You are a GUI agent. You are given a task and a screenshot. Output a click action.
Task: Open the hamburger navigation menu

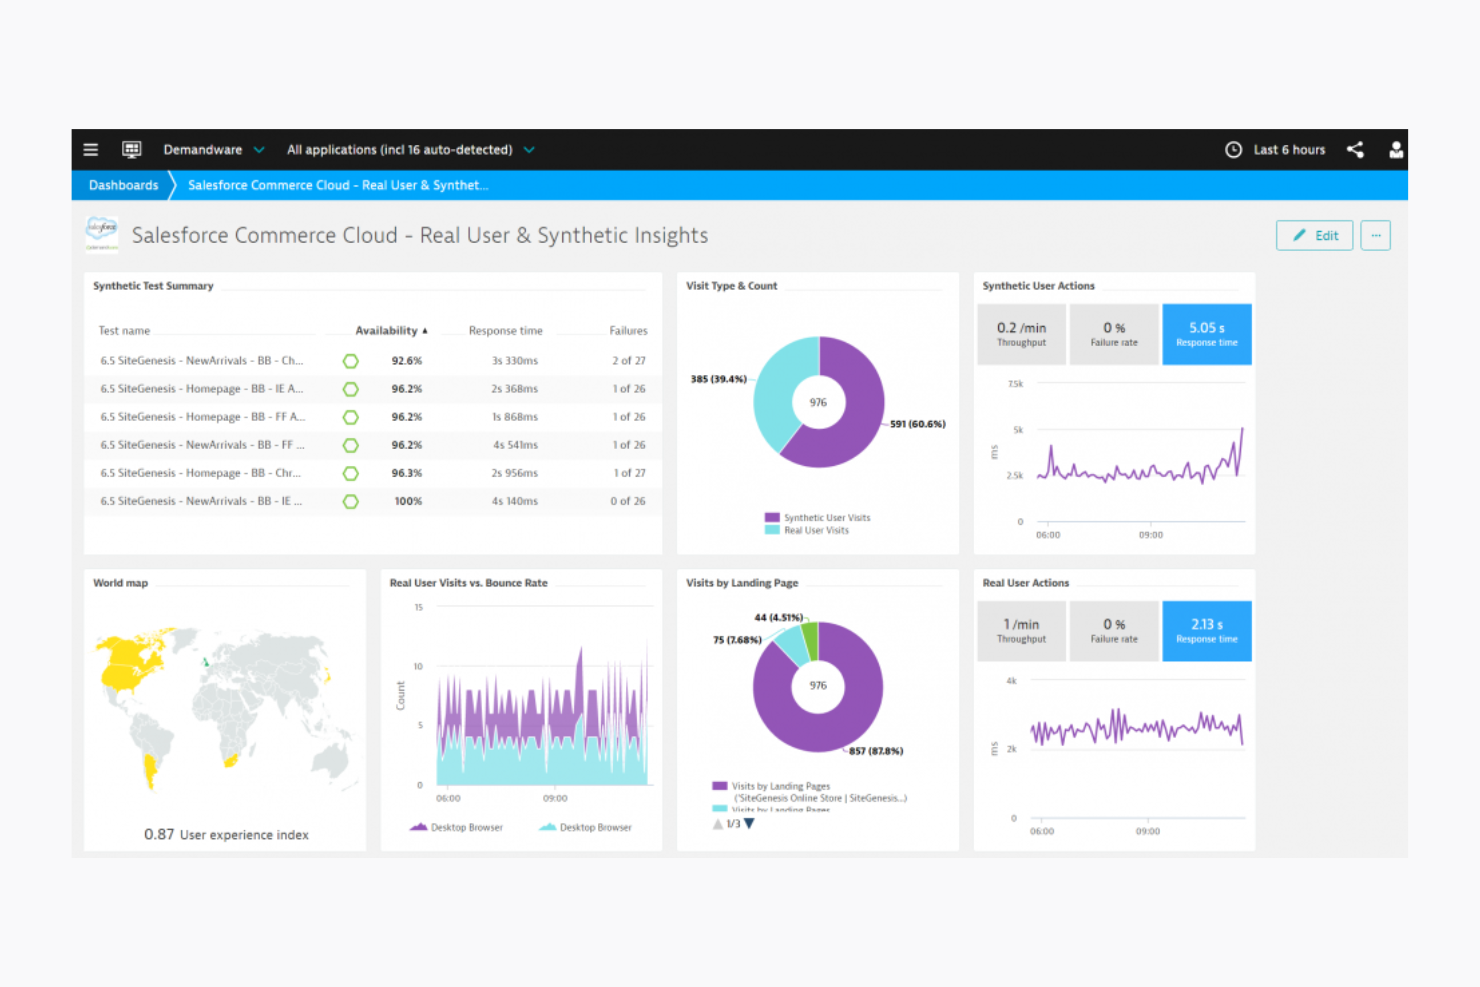(x=90, y=149)
